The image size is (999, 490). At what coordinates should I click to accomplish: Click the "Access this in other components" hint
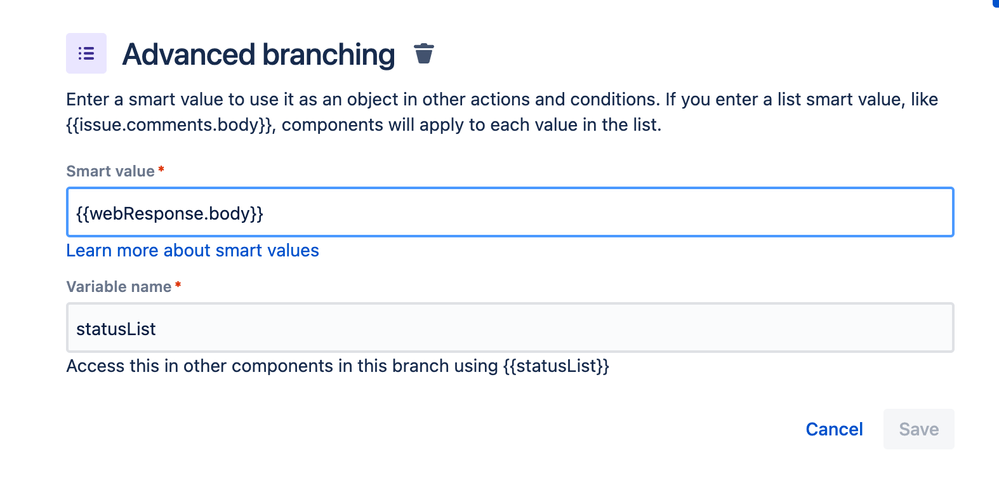(280, 366)
